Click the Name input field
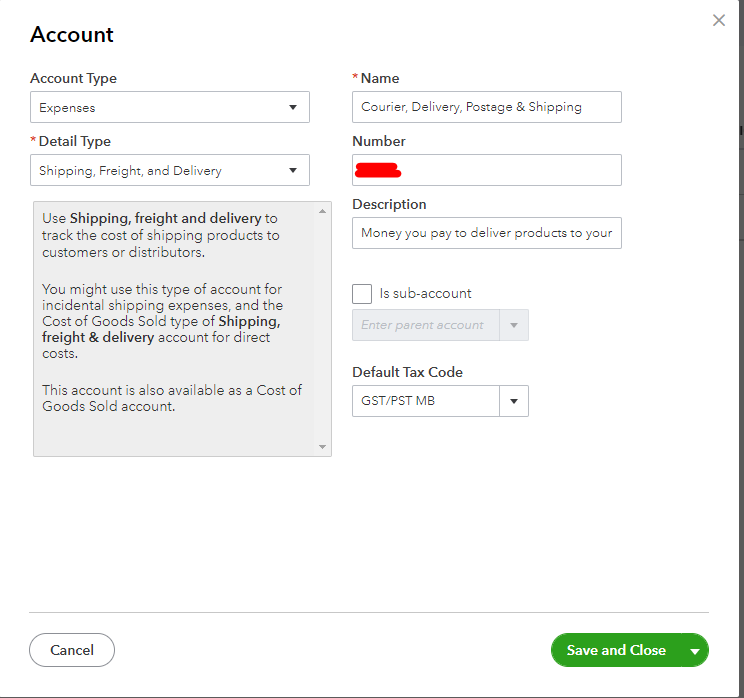744x698 pixels. pos(486,107)
